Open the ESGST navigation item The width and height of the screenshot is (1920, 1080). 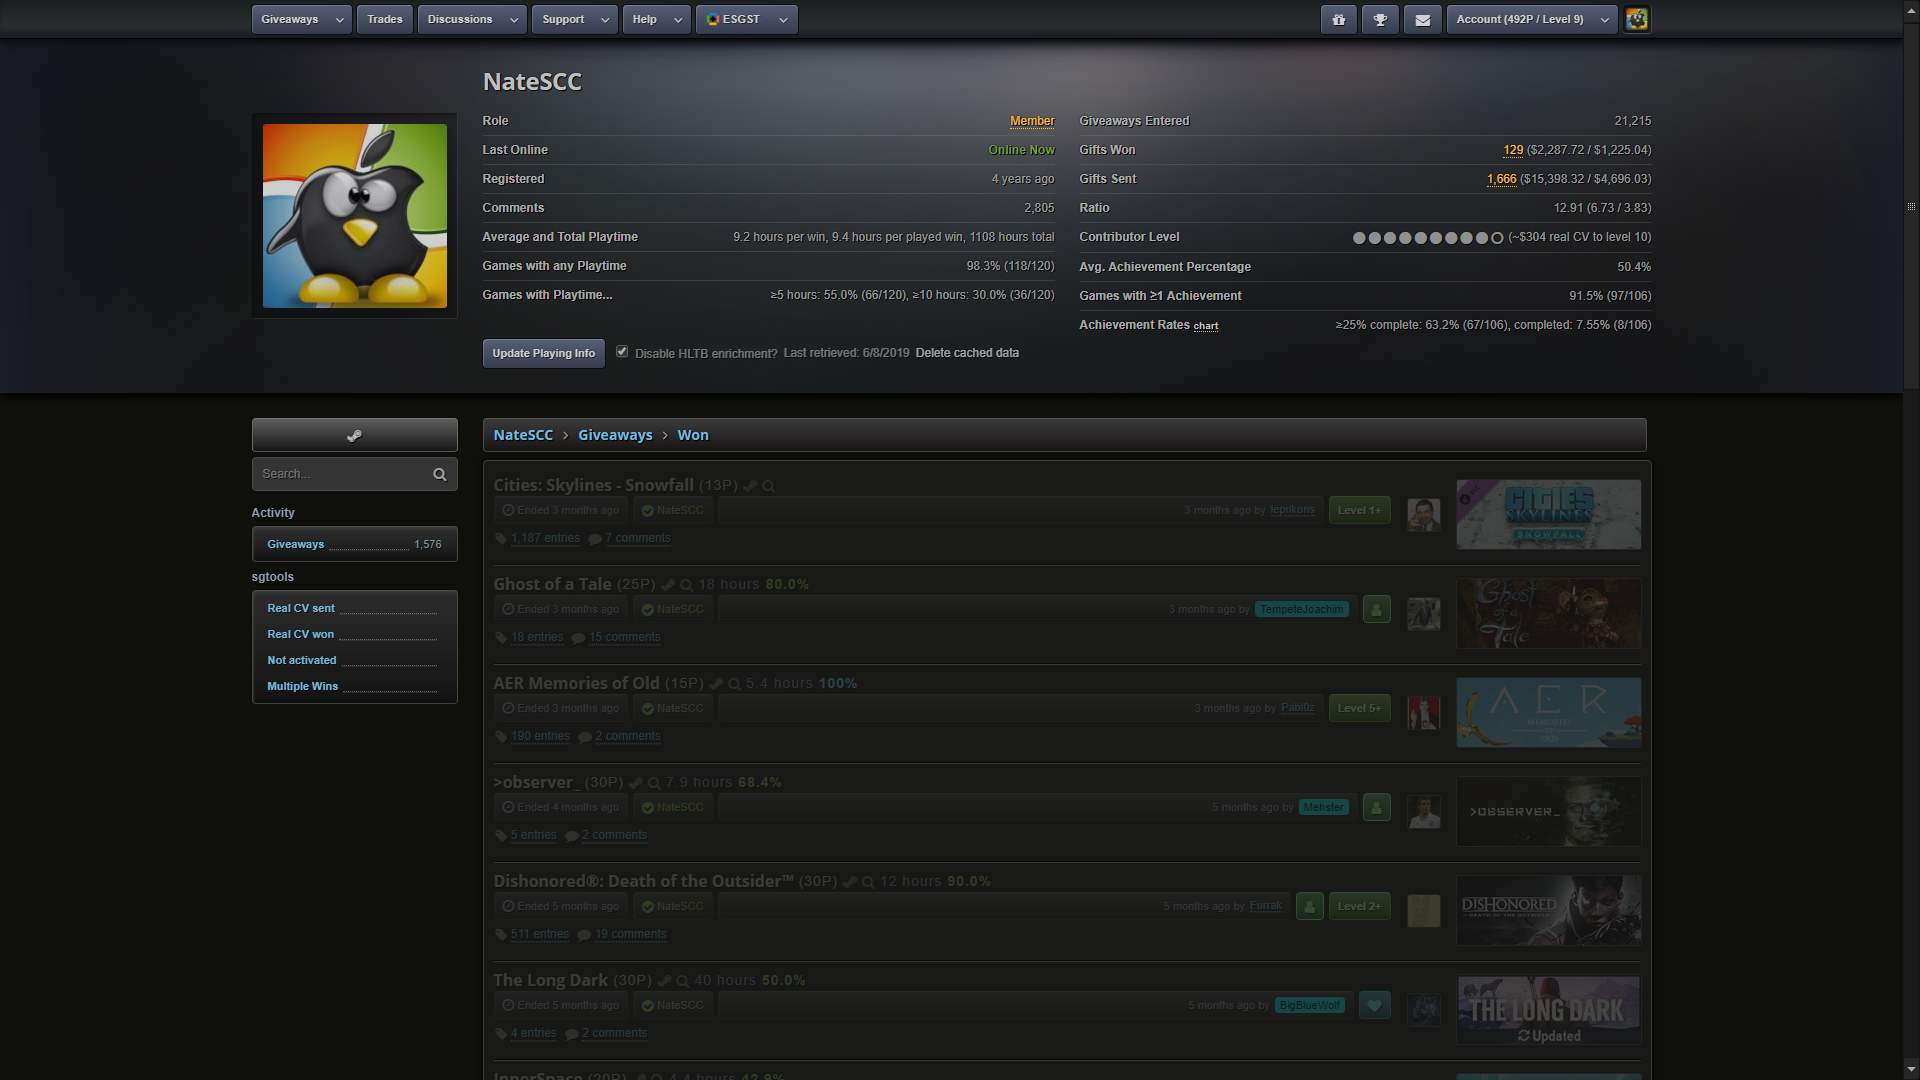tap(734, 19)
